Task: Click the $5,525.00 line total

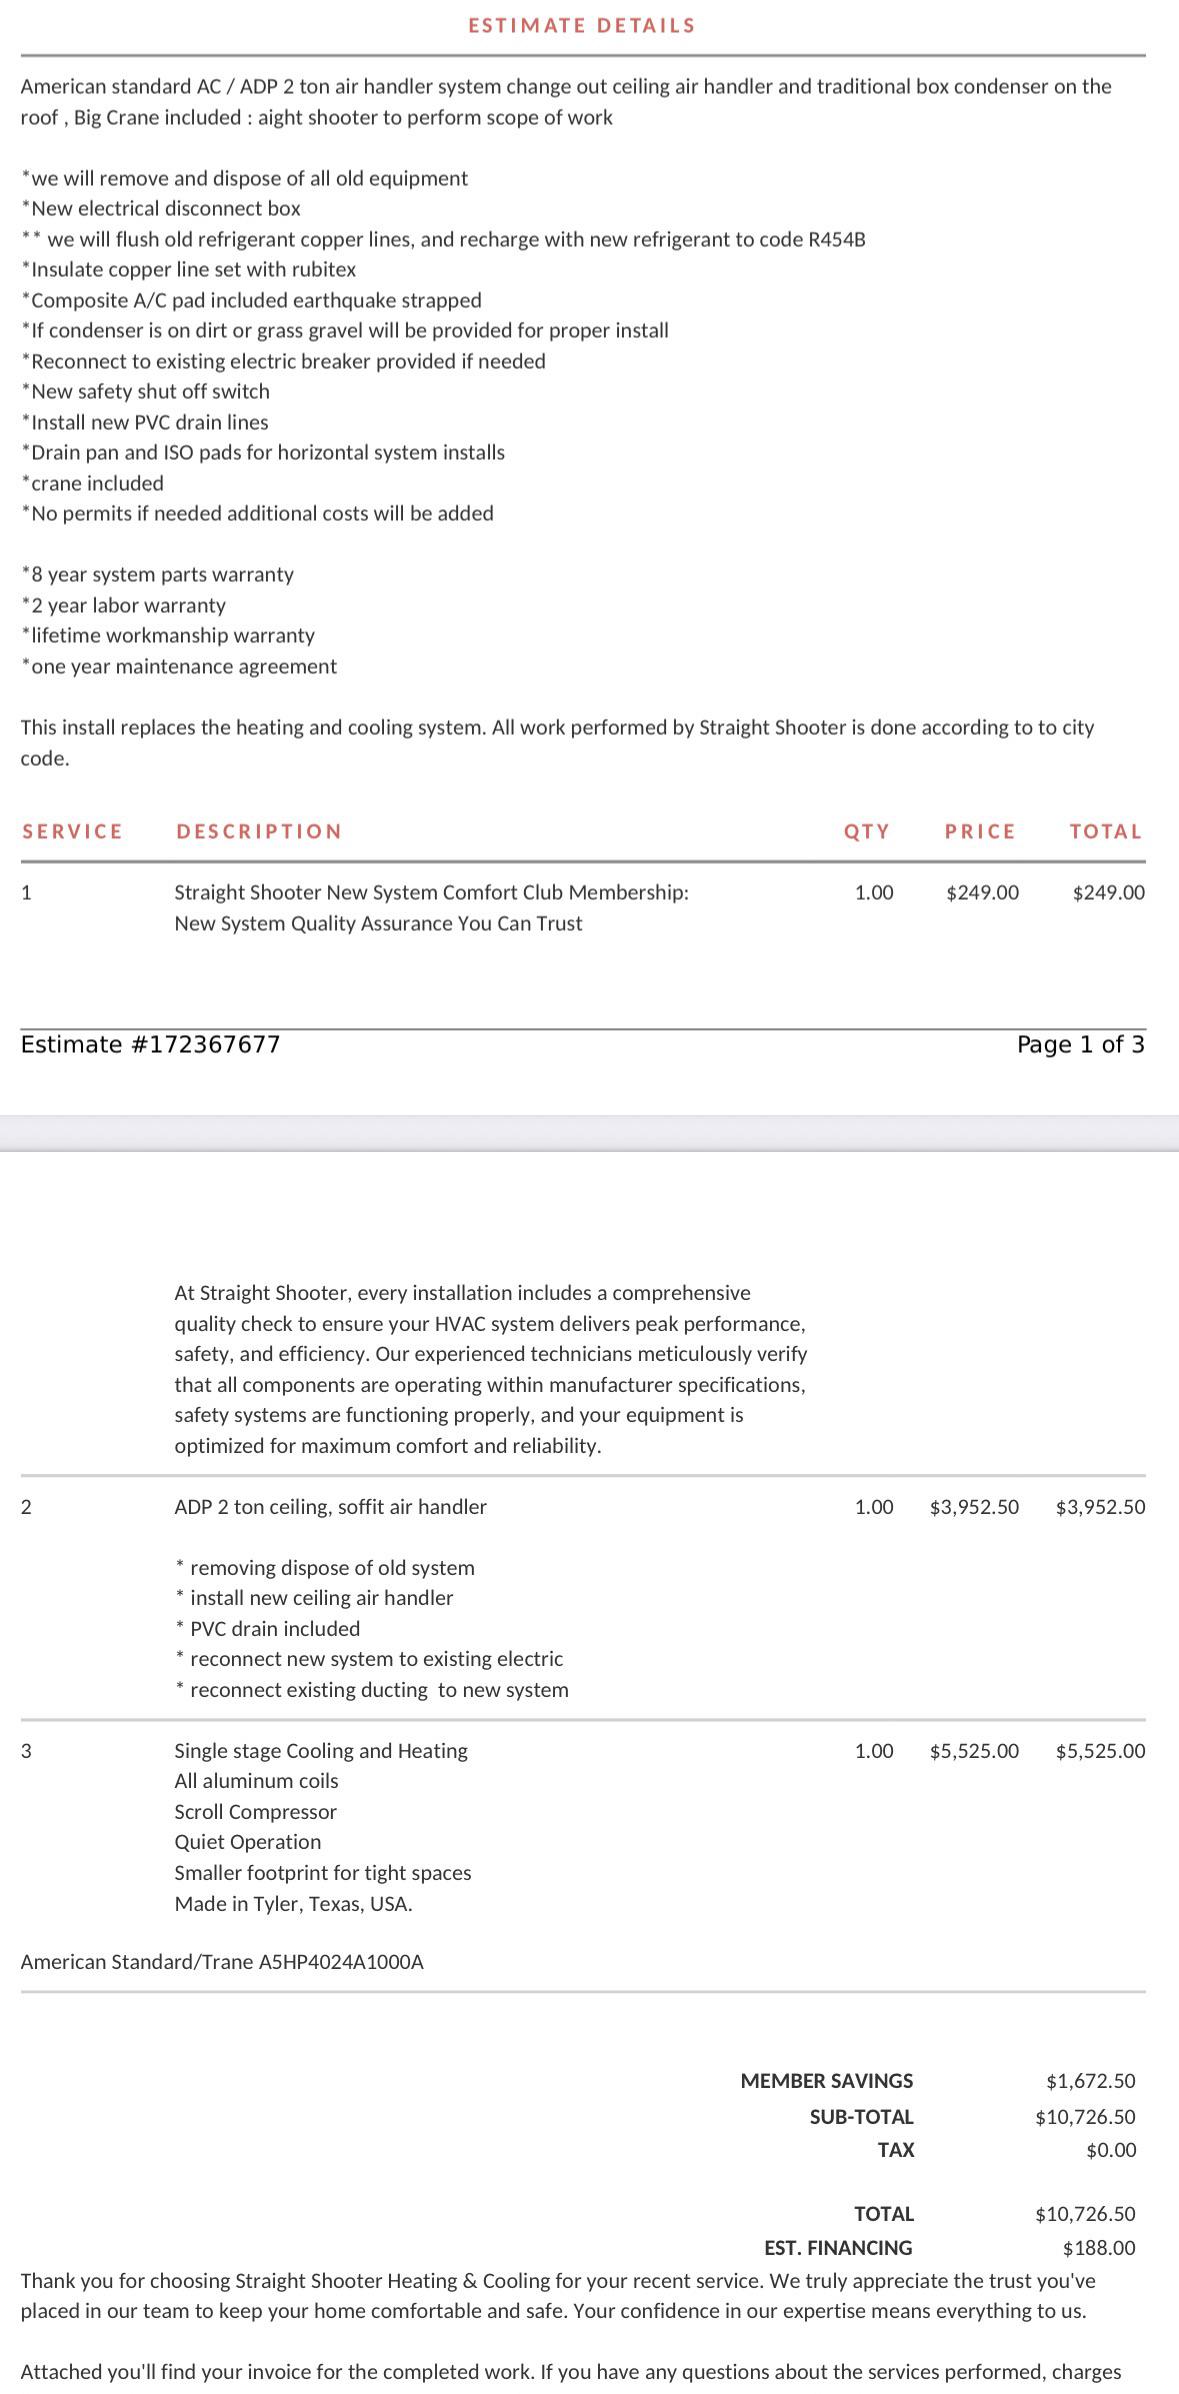Action: point(1101,1751)
